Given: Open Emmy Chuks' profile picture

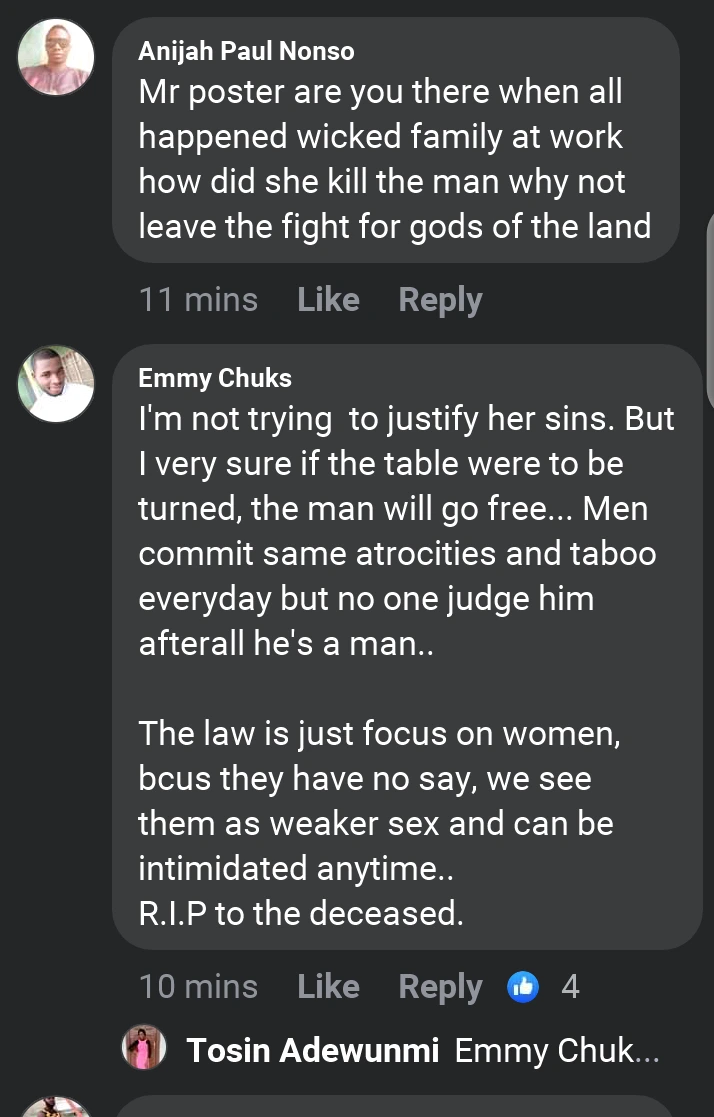Looking at the screenshot, I should 56,384.
